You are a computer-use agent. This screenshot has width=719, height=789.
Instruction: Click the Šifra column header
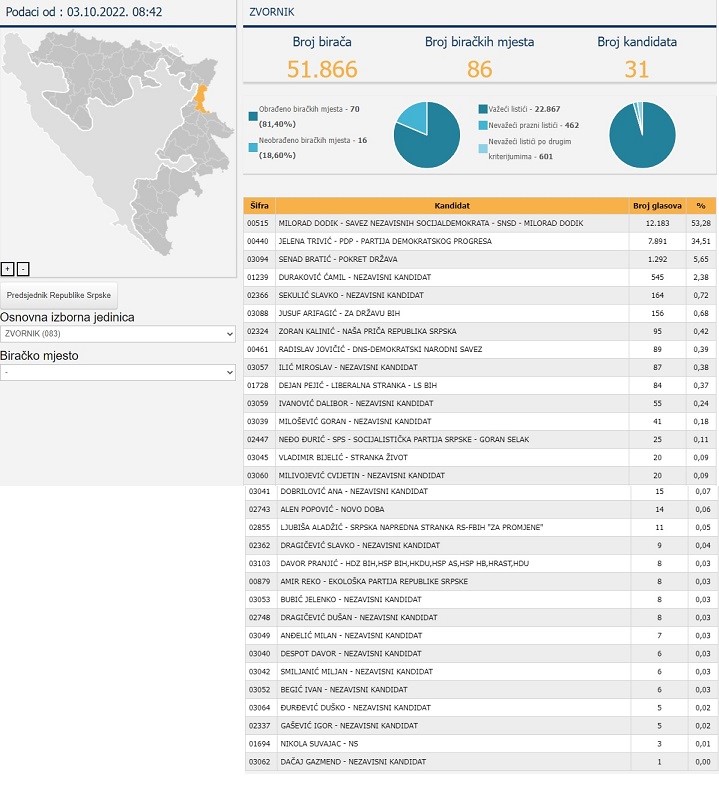[259, 206]
